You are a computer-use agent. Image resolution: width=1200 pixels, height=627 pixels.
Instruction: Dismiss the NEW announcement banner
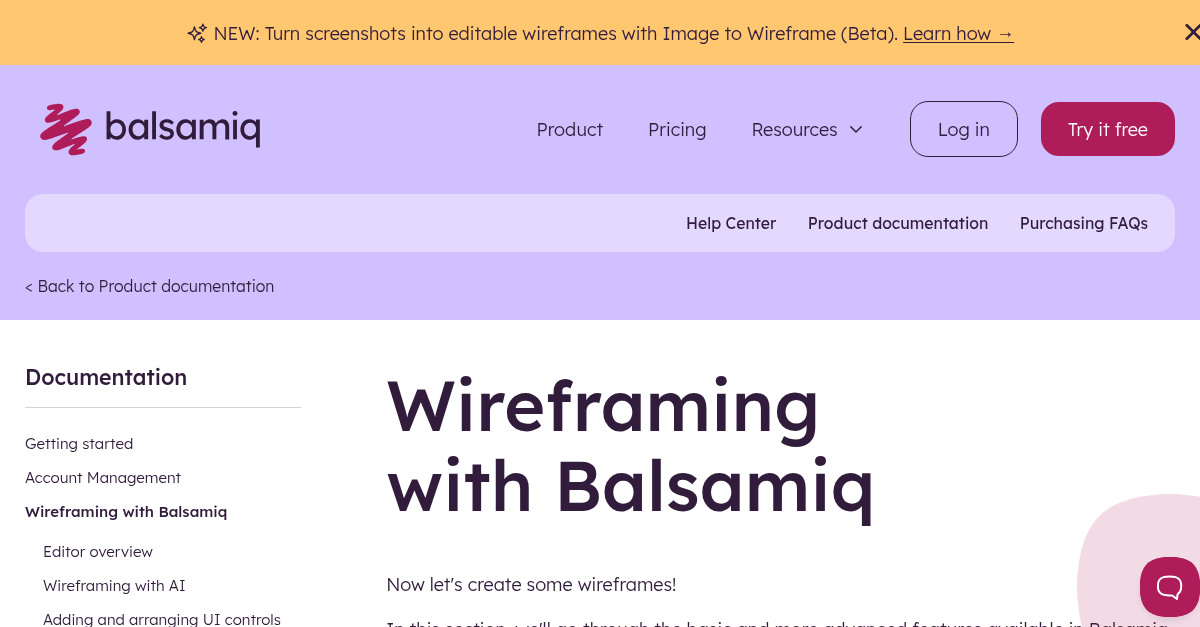[x=1191, y=30]
